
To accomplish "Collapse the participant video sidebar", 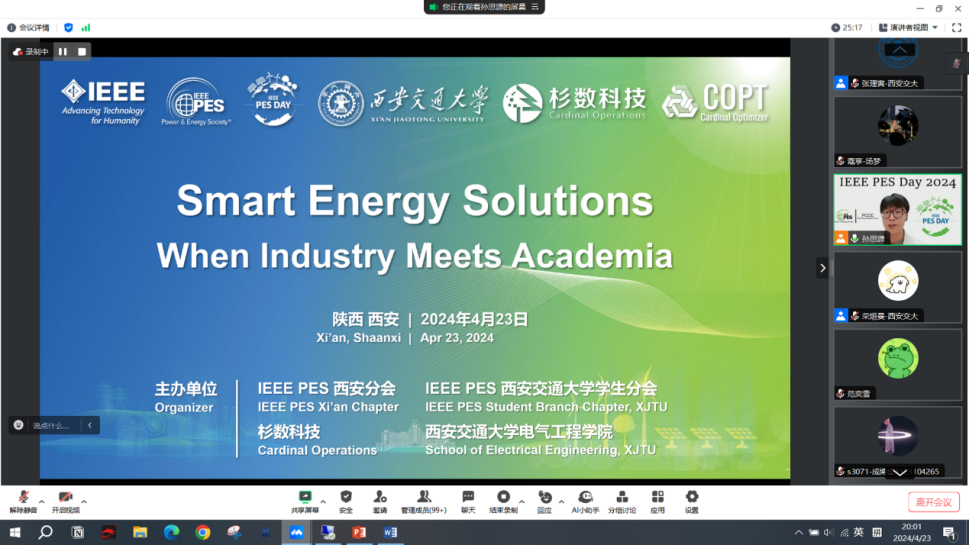I will pos(822,268).
